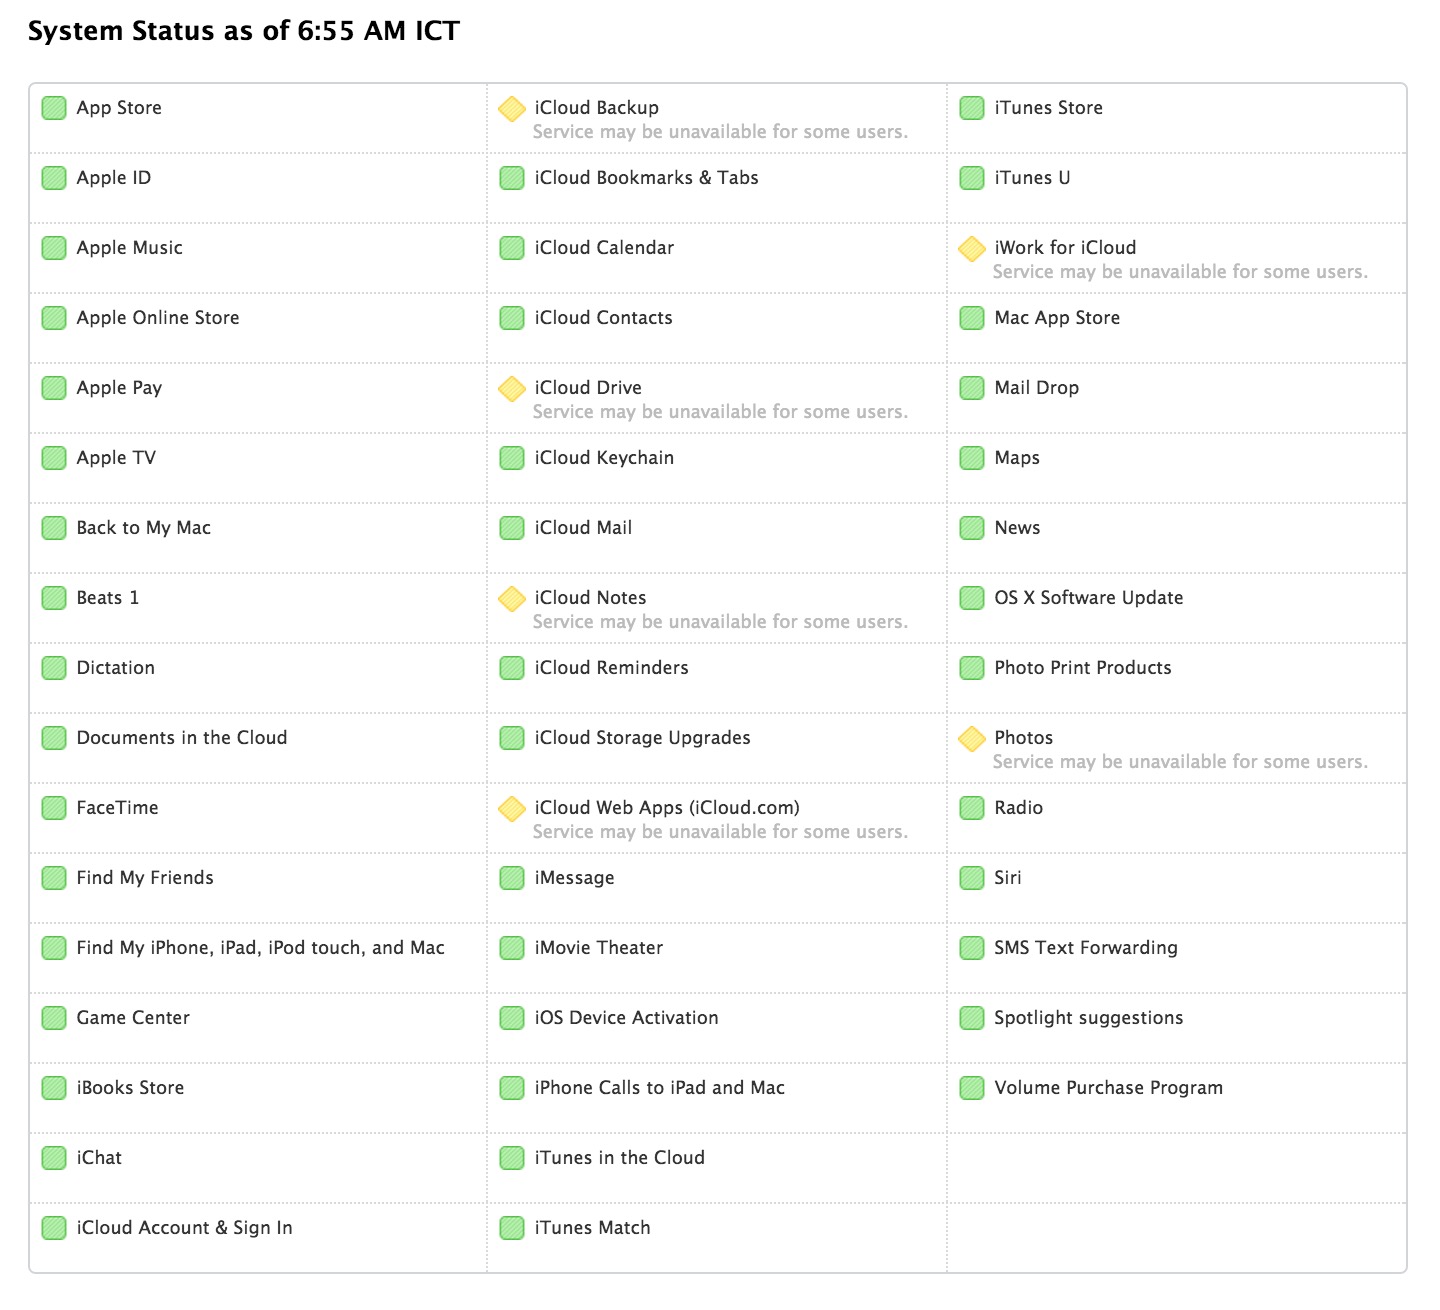Click the Apple Pay service name
The image size is (1440, 1310).
pyautogui.click(x=119, y=388)
